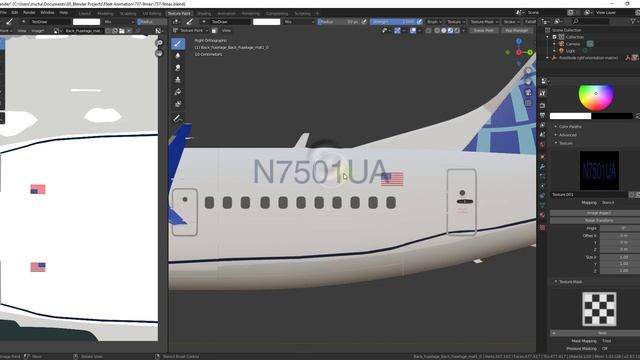The image size is (640, 360).
Task: Select the Mask tool in viewport toolbar
Action: click(x=178, y=104)
